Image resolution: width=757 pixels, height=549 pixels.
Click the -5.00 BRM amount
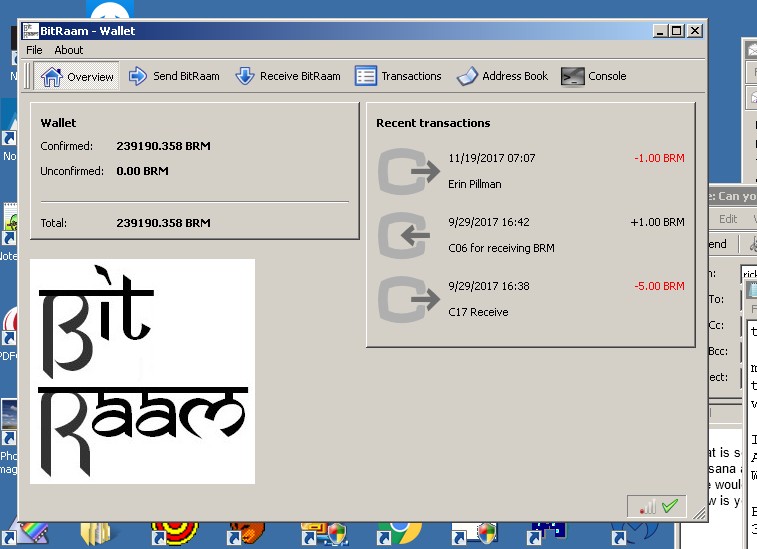[x=659, y=286]
